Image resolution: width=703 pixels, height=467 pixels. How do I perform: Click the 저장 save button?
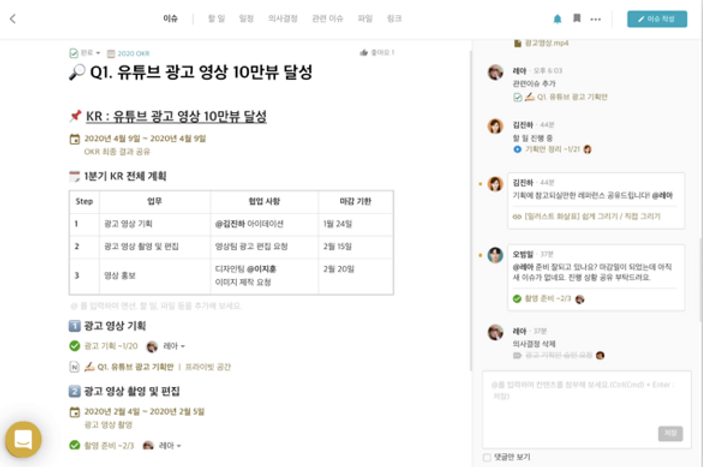670,433
